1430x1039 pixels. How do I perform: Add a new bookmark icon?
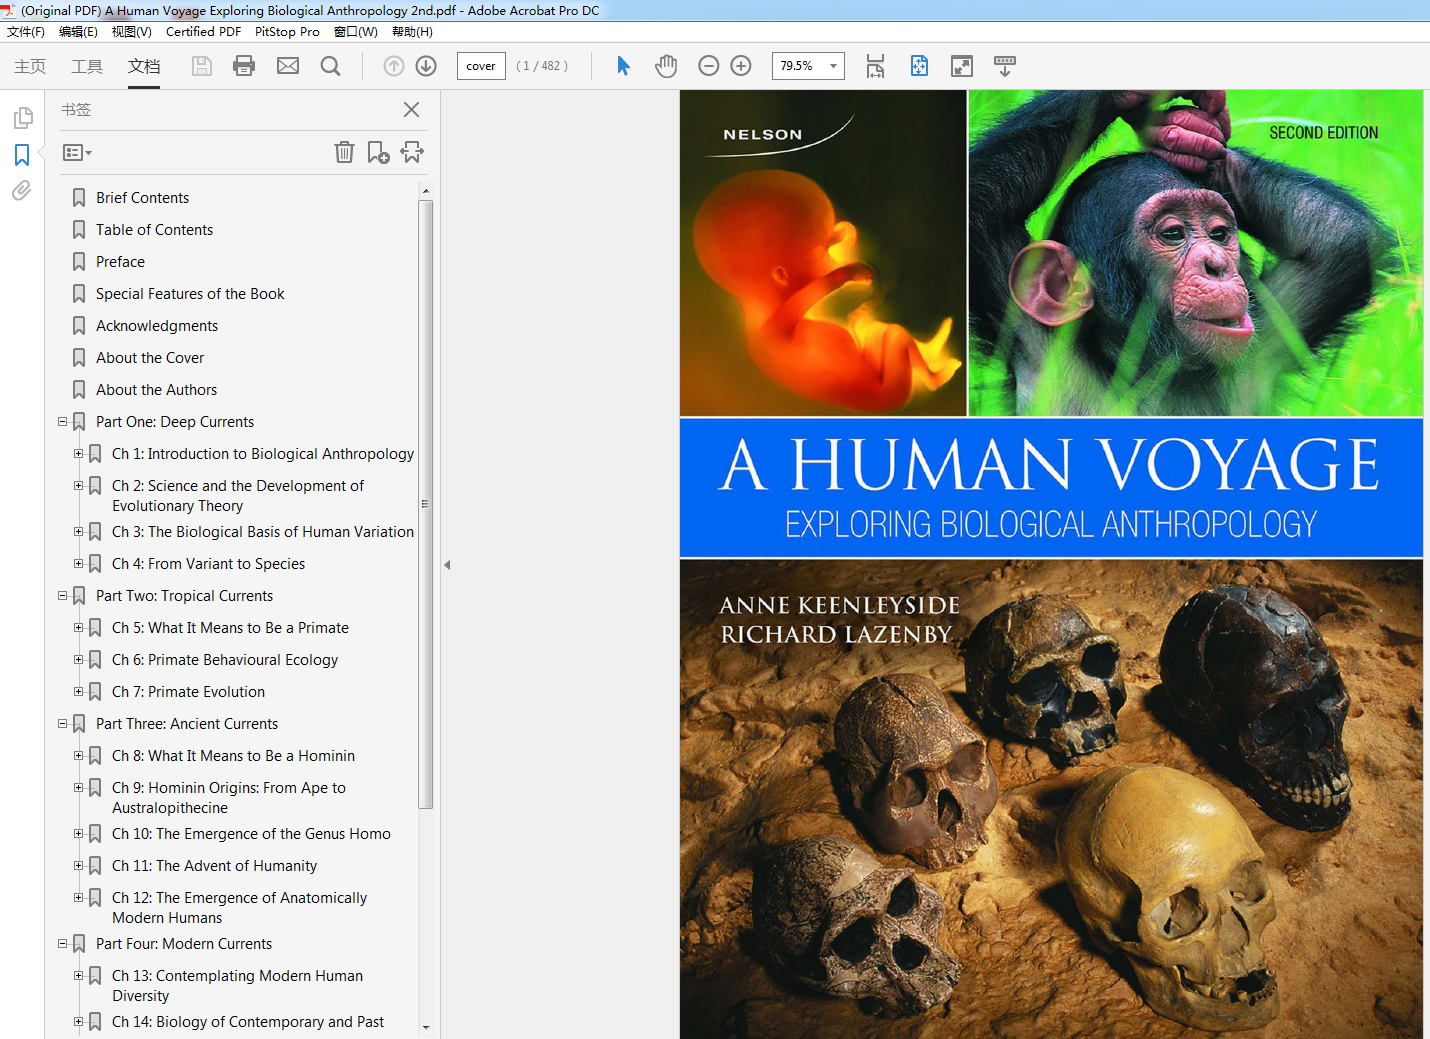pyautogui.click(x=378, y=152)
